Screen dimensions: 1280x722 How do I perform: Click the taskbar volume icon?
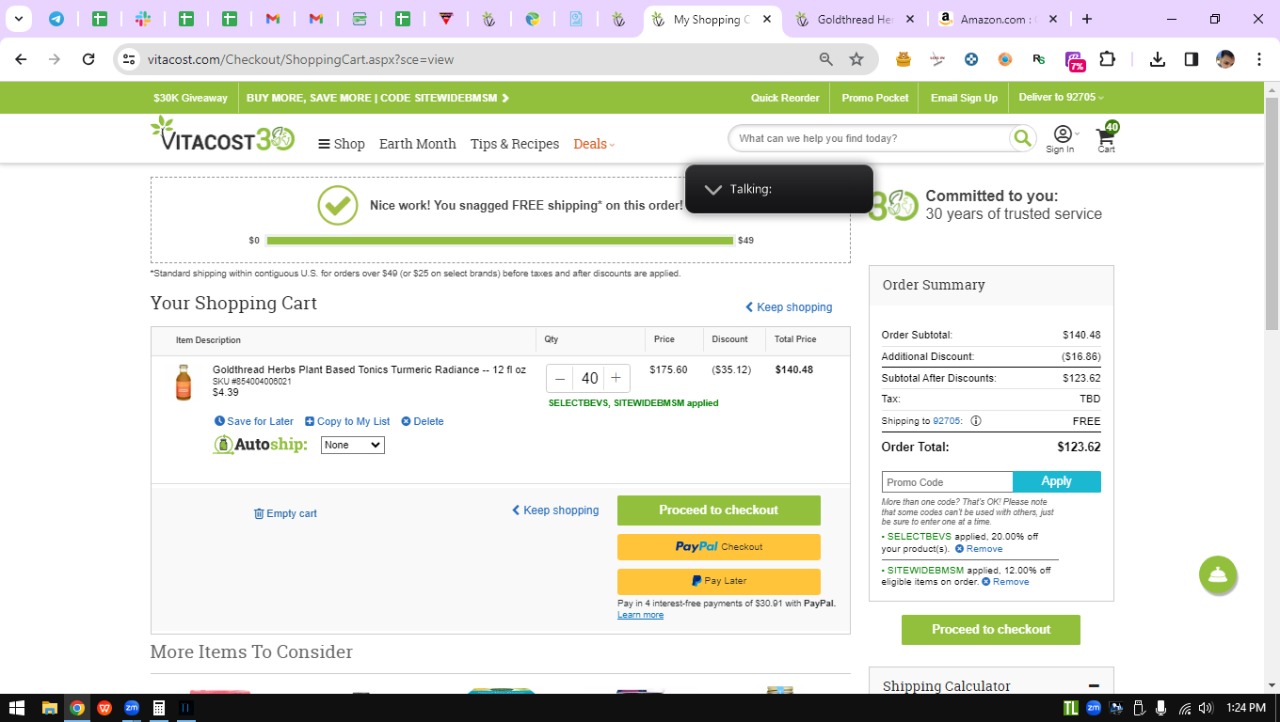click(1205, 708)
